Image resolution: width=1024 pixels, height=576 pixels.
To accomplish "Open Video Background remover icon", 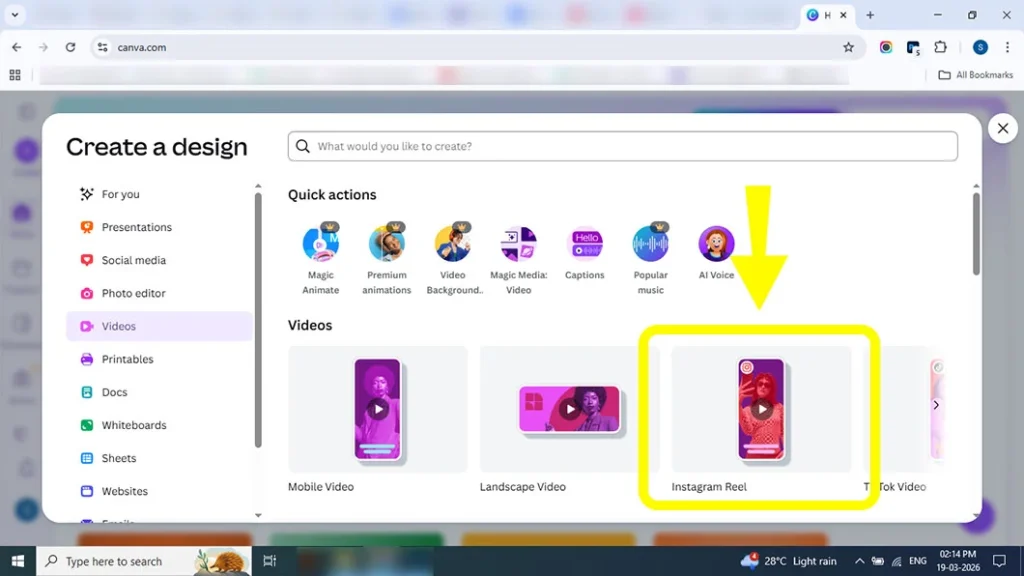I will (x=452, y=244).
